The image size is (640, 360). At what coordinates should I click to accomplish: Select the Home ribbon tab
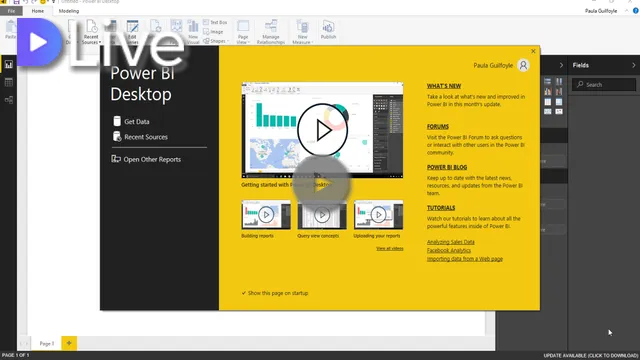pos(38,11)
